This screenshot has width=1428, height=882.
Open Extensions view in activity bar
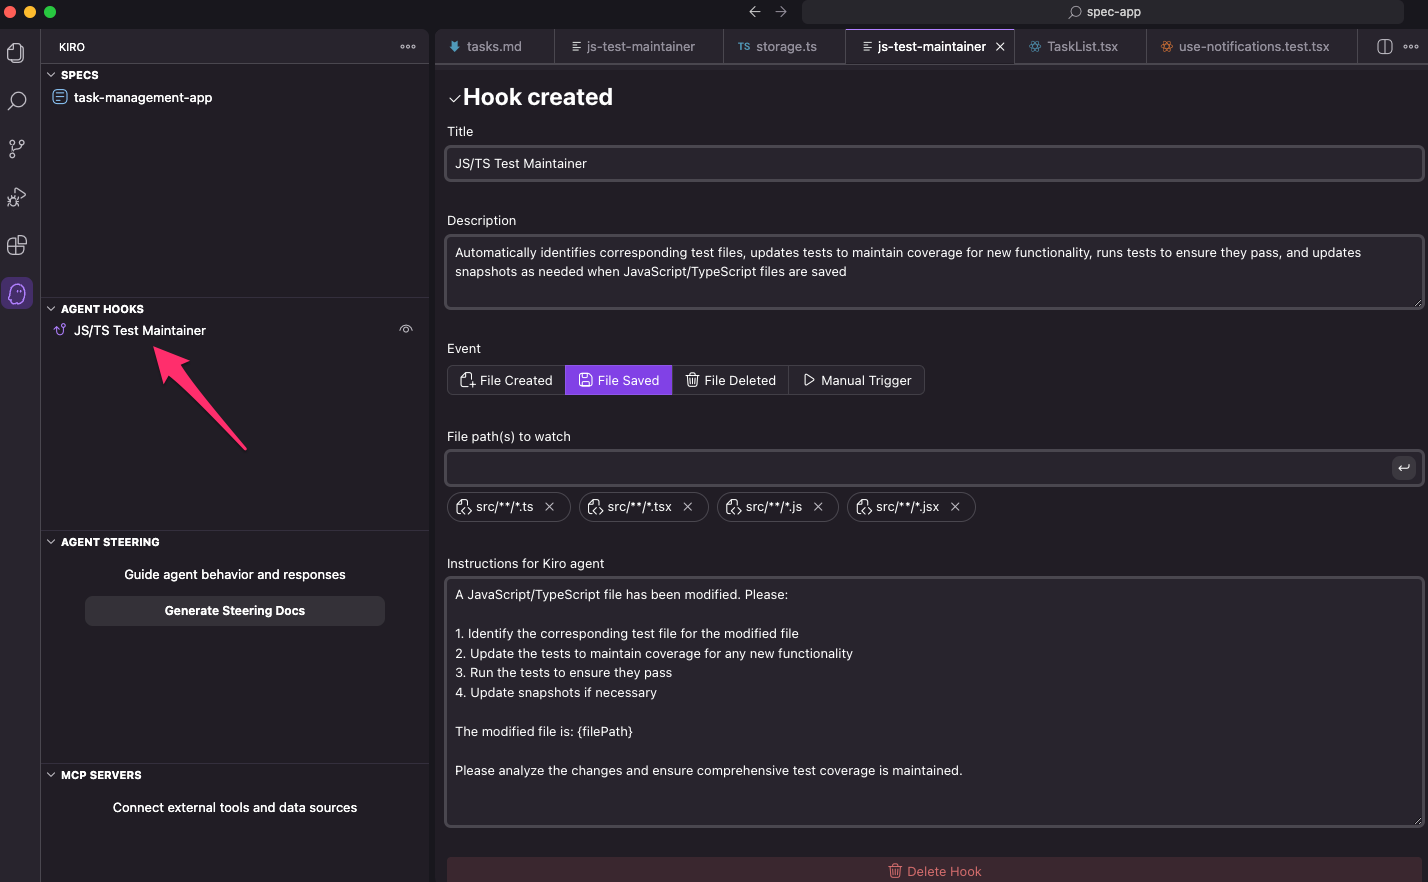point(16,245)
